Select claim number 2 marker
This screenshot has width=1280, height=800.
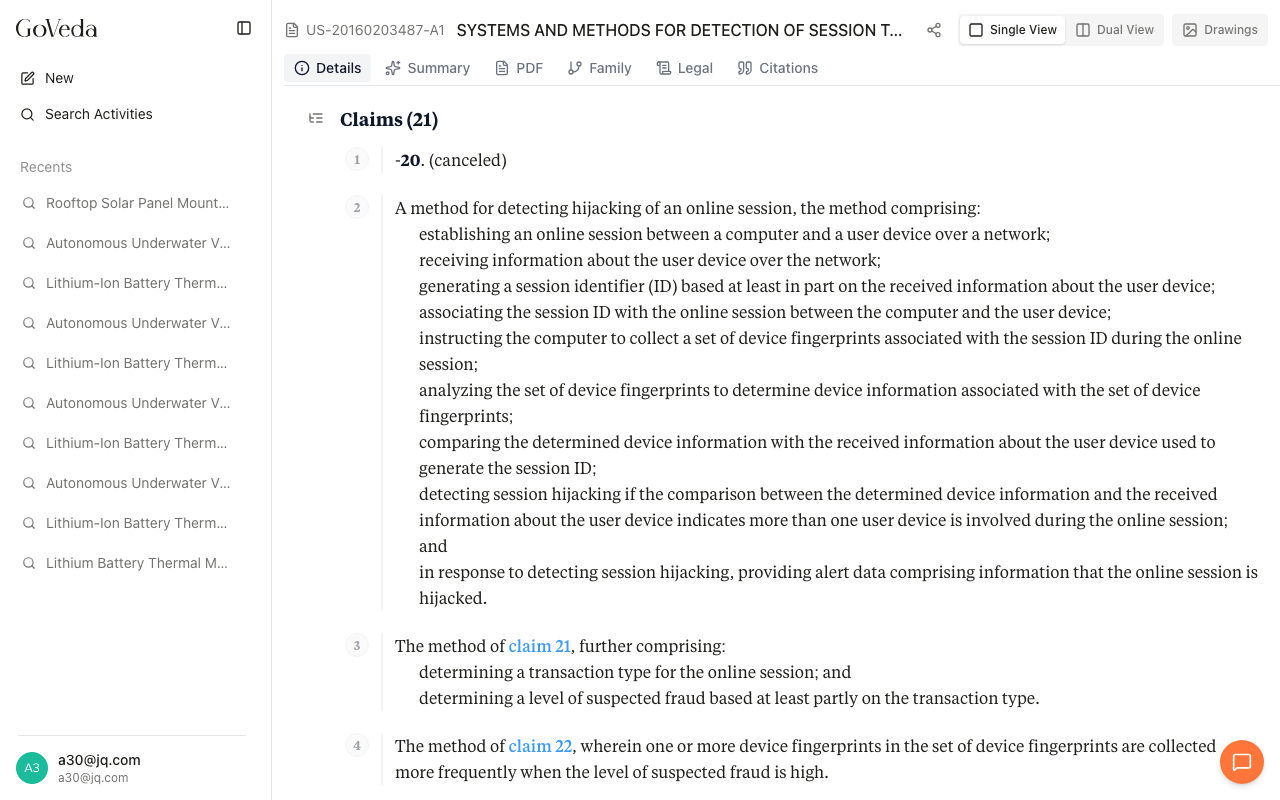coord(357,208)
